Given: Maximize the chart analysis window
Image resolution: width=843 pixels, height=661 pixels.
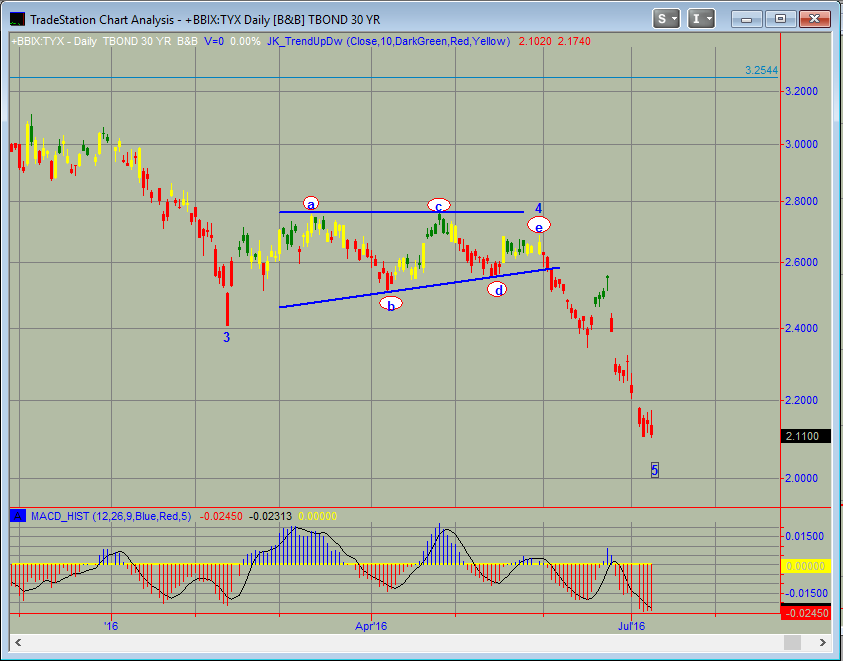Looking at the screenshot, I should pyautogui.click(x=782, y=18).
